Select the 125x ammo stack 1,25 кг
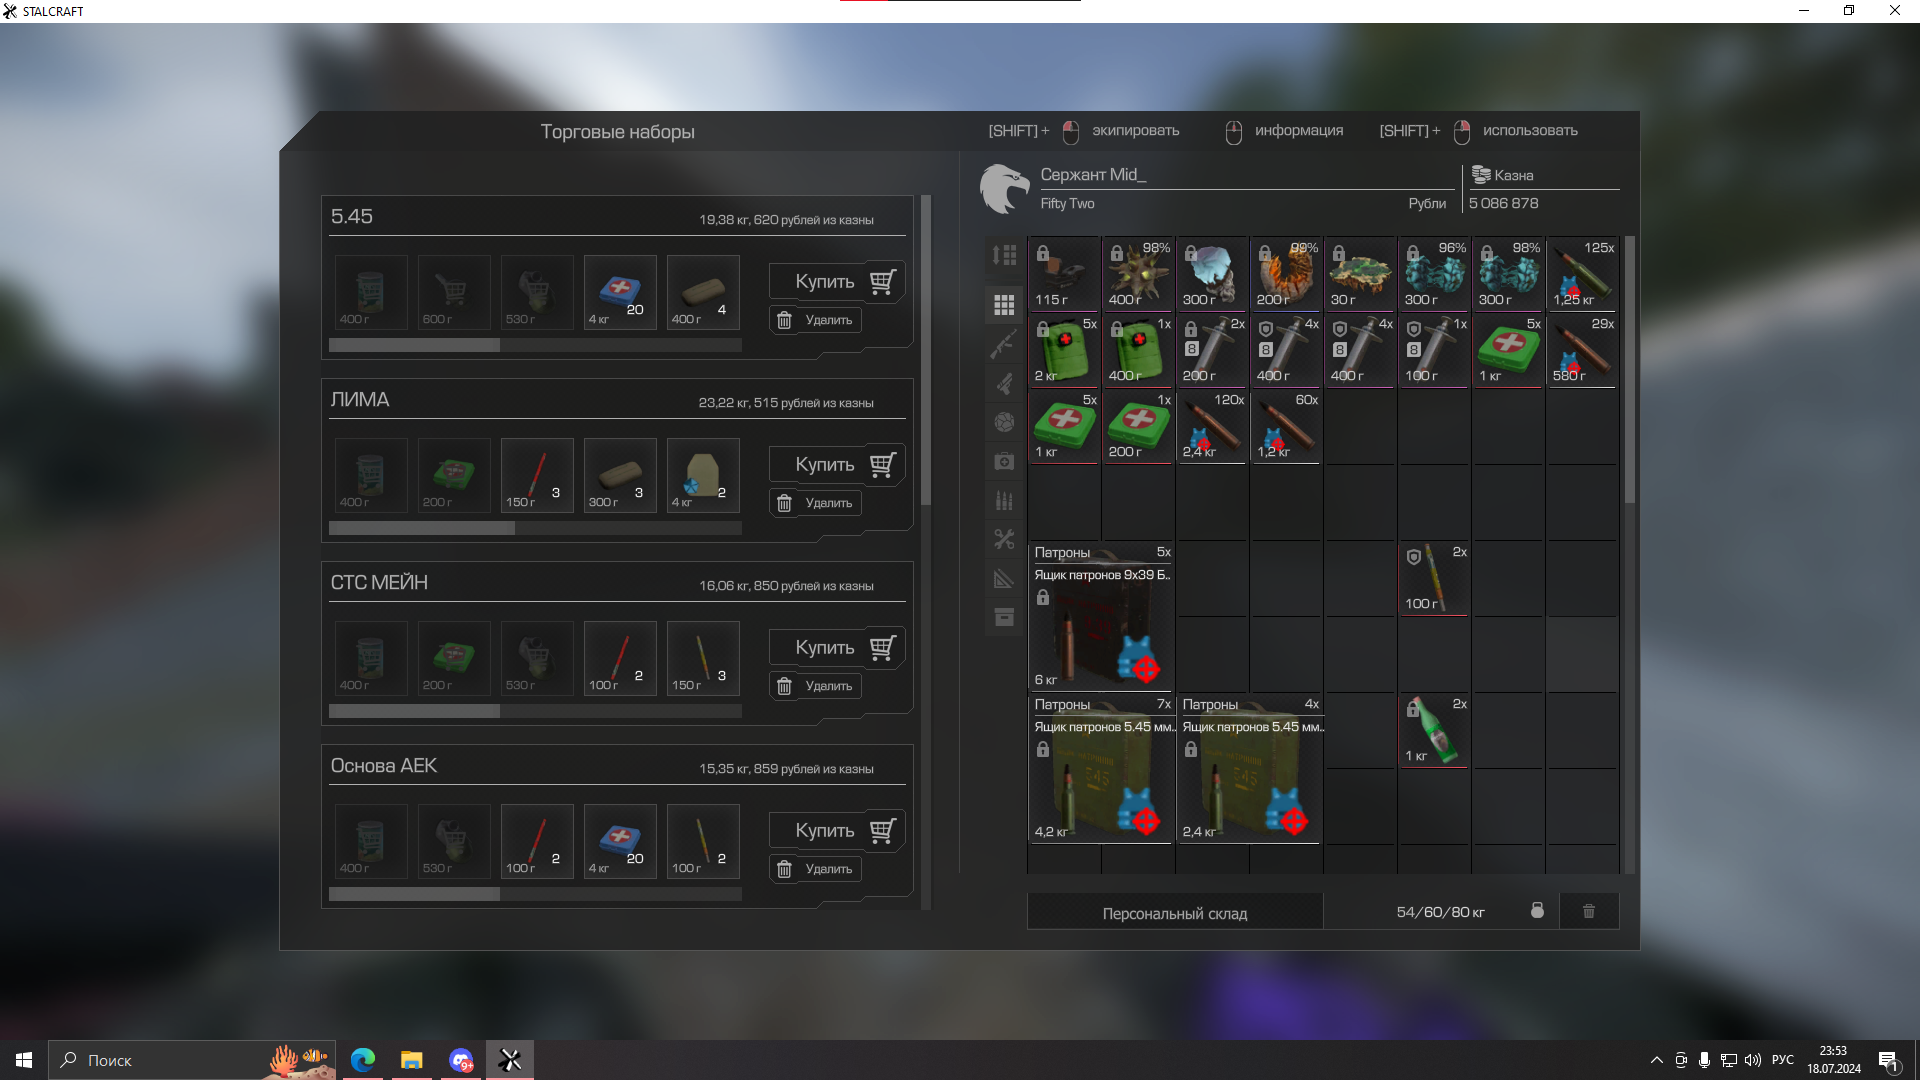The height and width of the screenshot is (1080, 1920). click(1582, 273)
